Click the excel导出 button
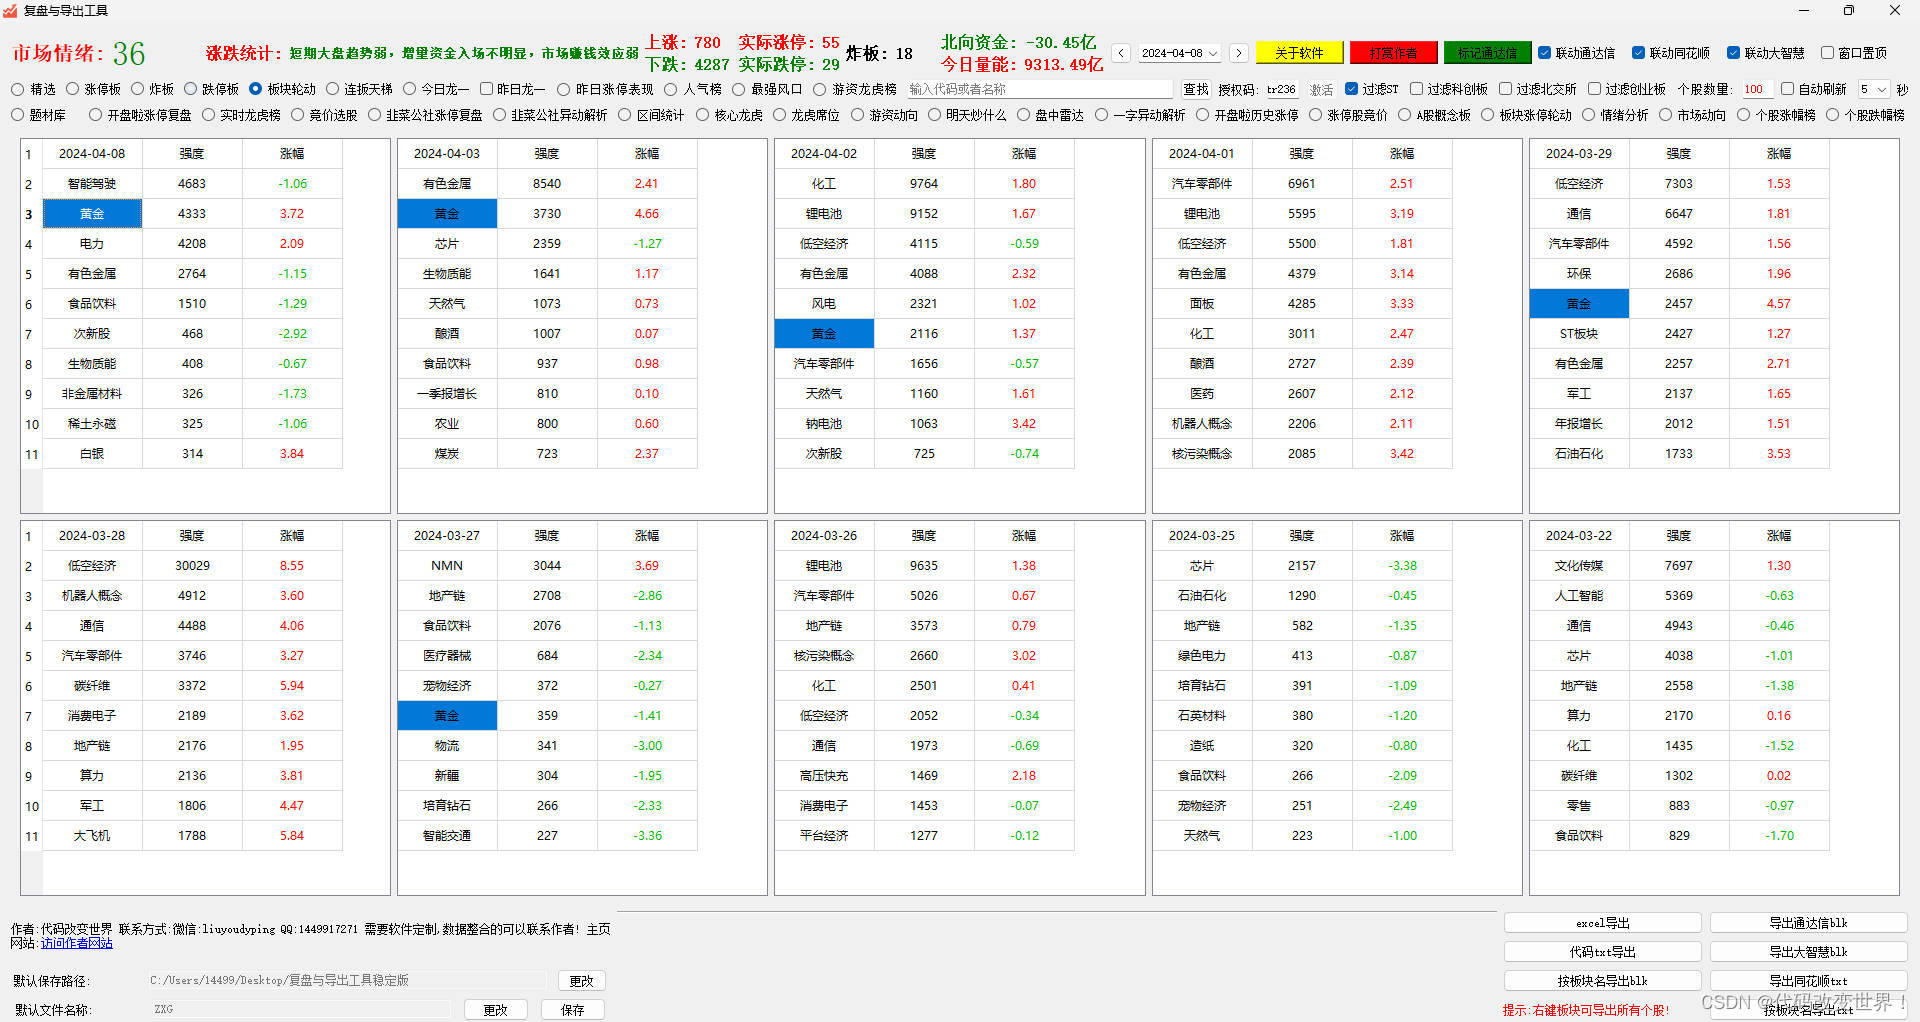The height and width of the screenshot is (1022, 1920). [1603, 923]
